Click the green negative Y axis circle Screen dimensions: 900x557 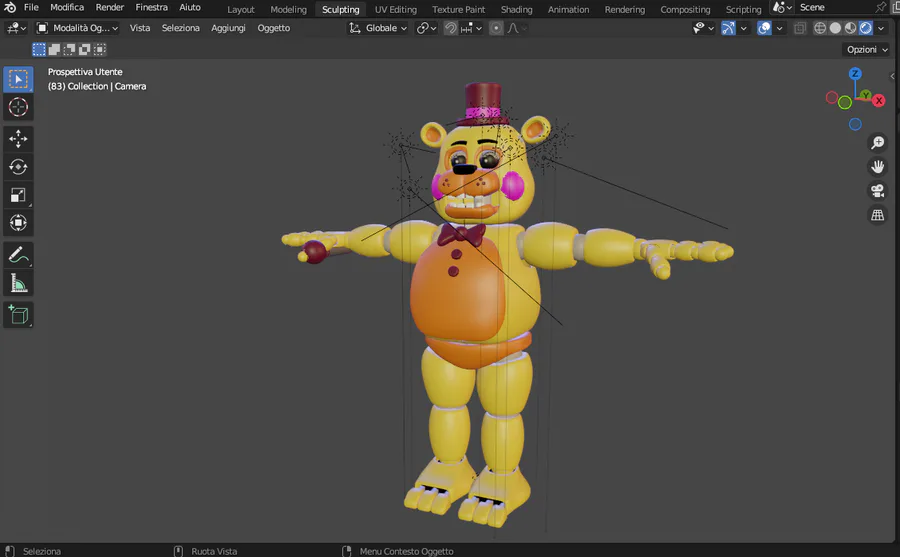coord(845,103)
